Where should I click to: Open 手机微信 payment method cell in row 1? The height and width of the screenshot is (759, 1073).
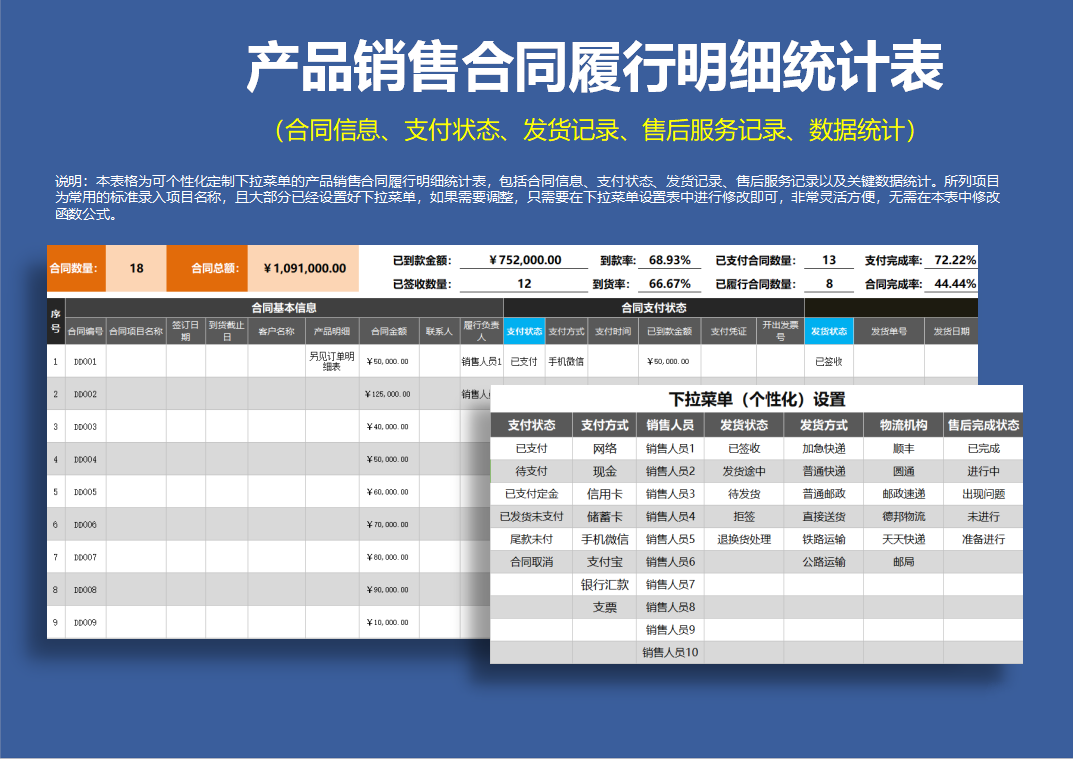pos(566,362)
